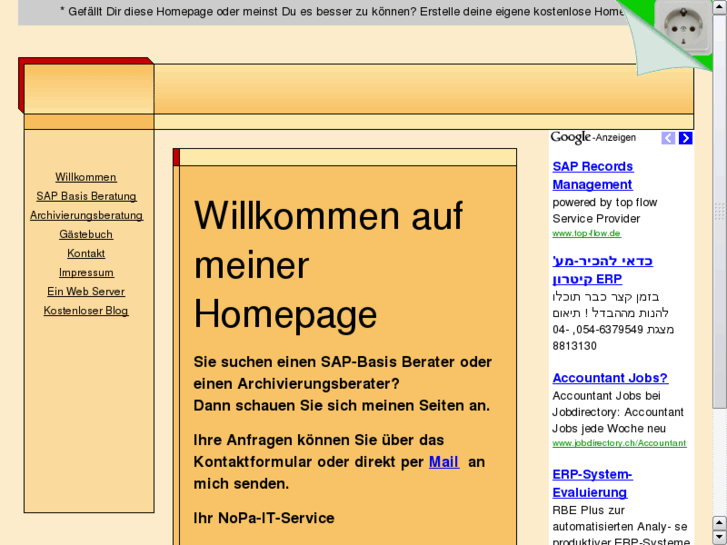Open the Accountant Jobs? ad
This screenshot has width=727, height=545.
610,378
